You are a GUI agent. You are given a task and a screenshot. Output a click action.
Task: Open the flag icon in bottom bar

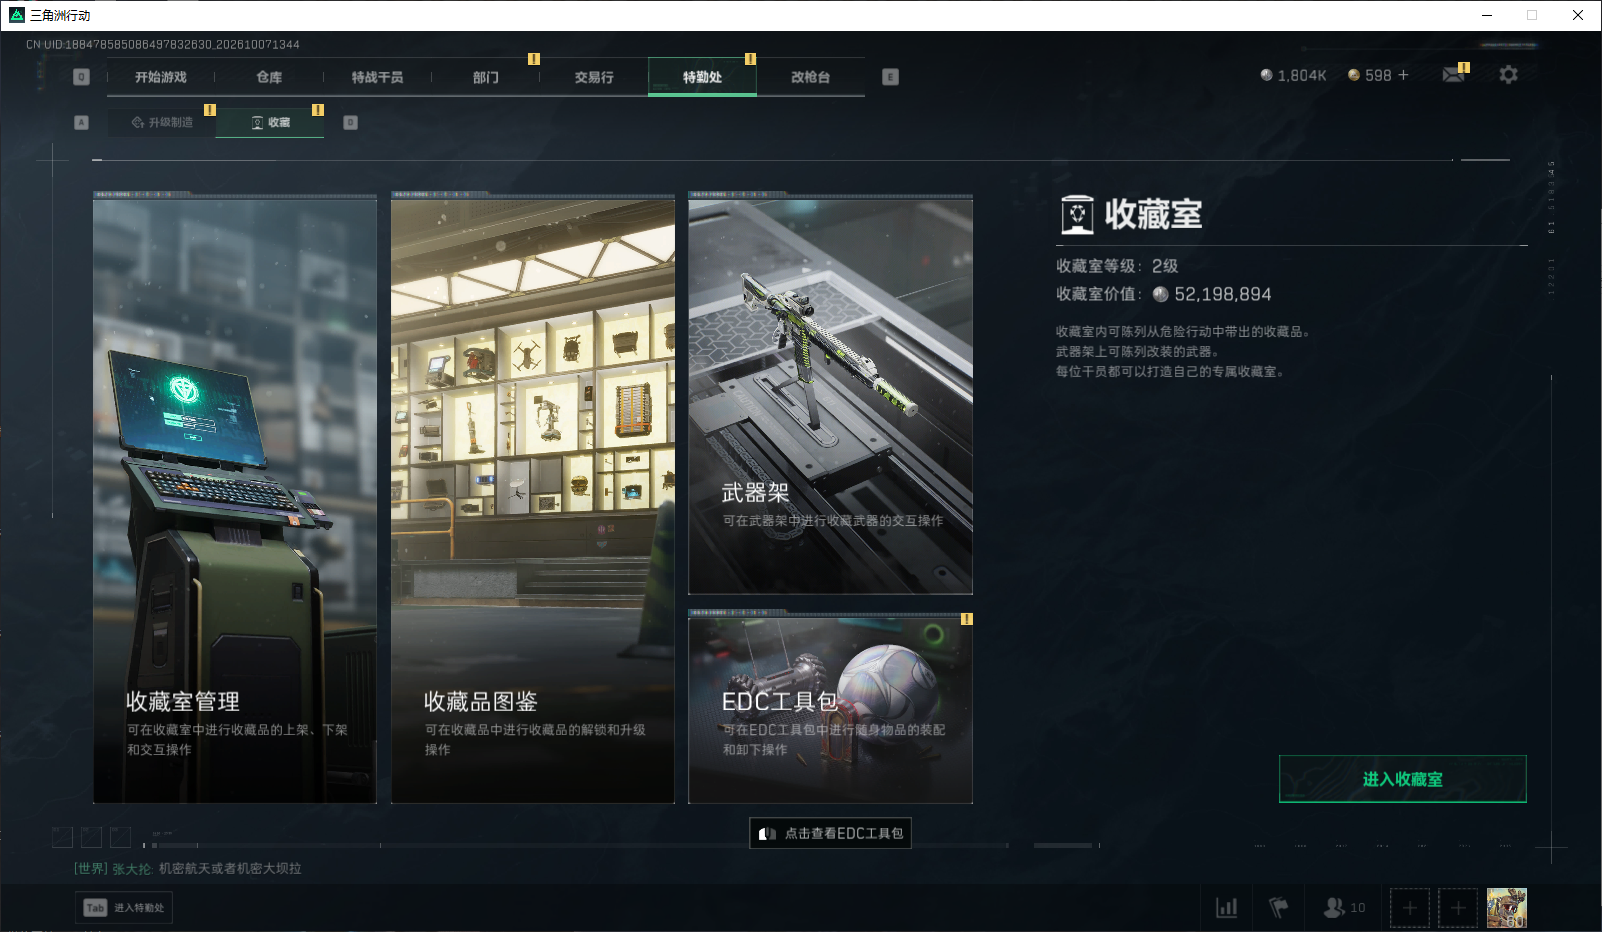1278,907
